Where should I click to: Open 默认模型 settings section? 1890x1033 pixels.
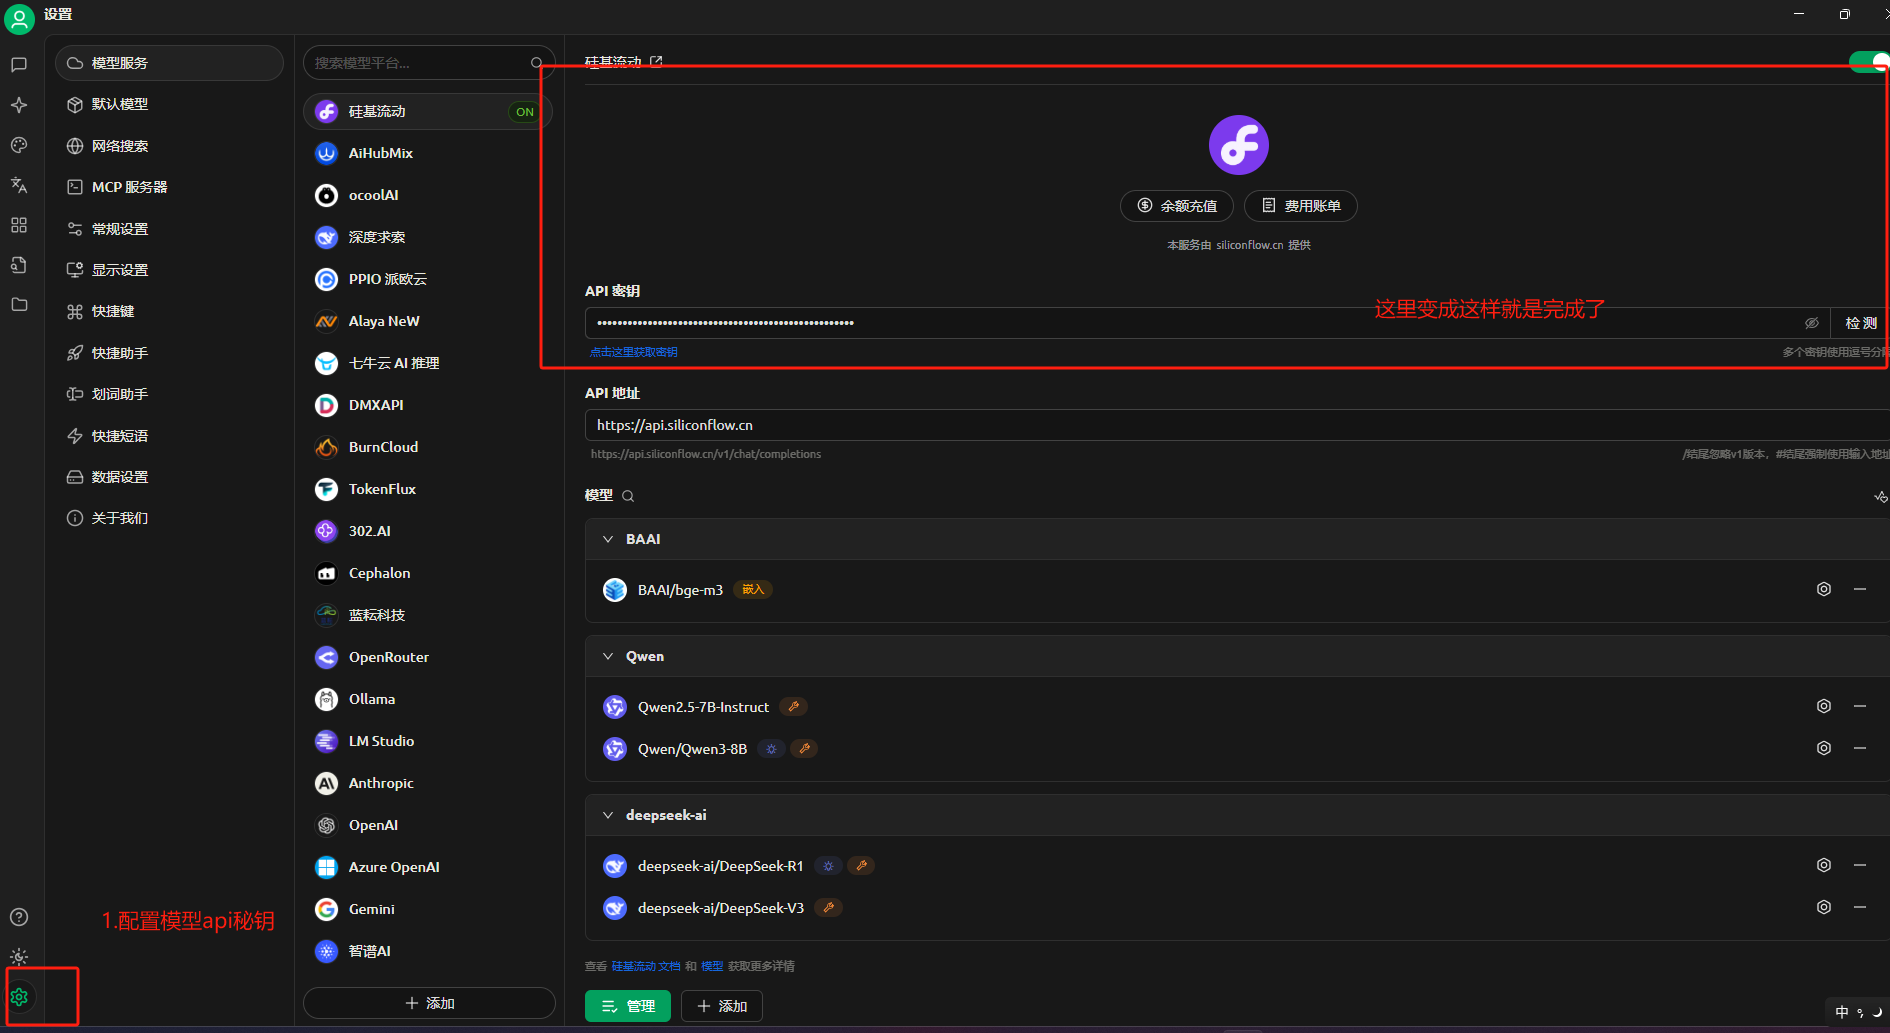[169, 104]
